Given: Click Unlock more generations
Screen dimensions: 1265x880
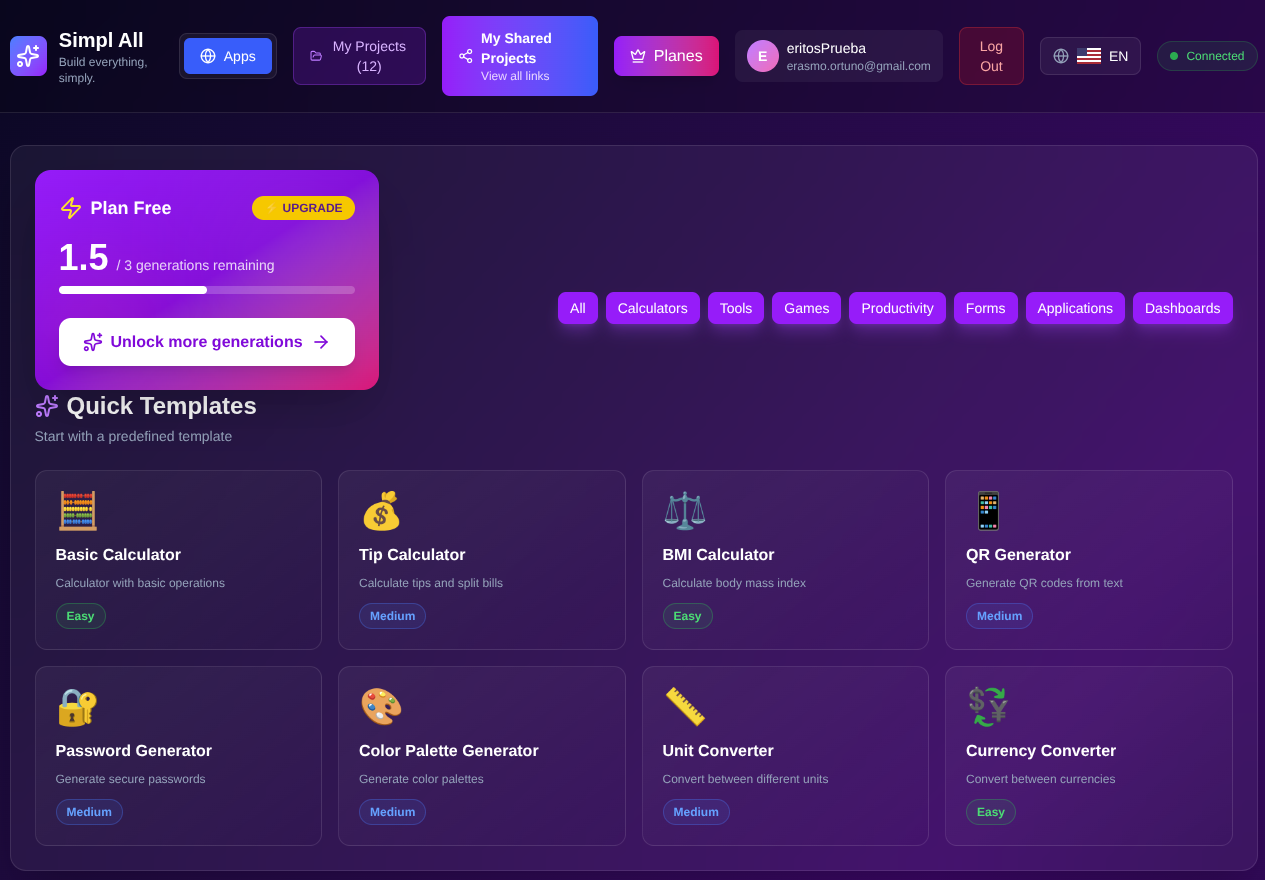Looking at the screenshot, I should 206,341.
